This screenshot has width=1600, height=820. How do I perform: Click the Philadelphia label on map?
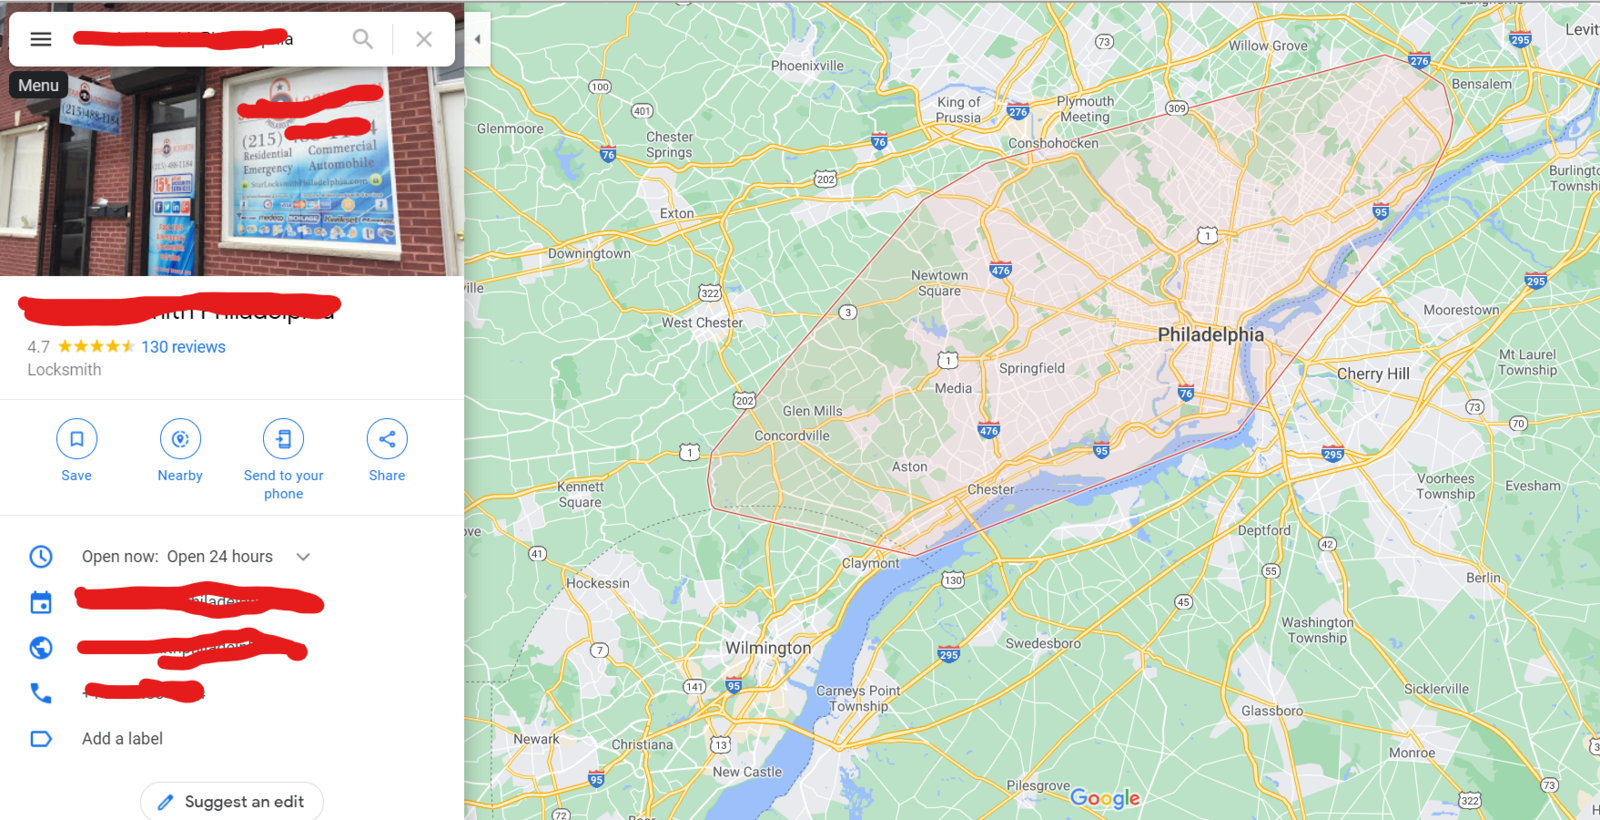[1210, 335]
